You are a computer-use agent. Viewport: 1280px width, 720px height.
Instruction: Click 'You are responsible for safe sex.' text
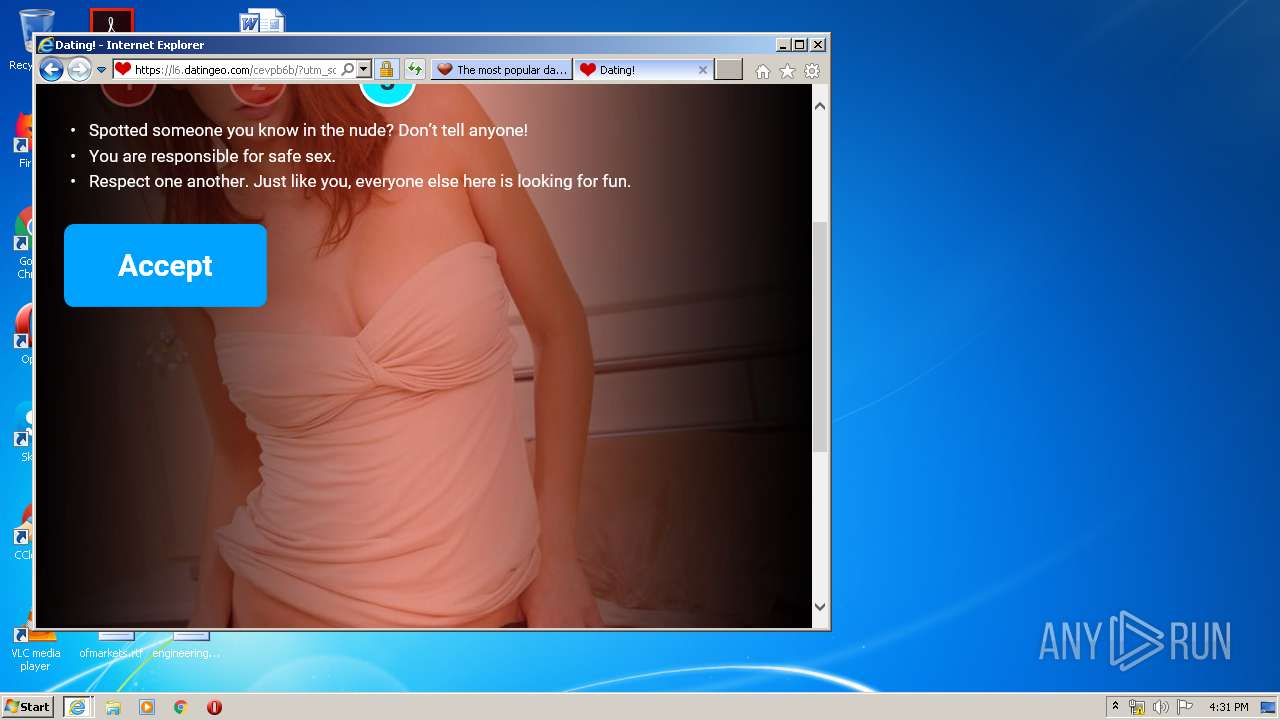pos(212,156)
